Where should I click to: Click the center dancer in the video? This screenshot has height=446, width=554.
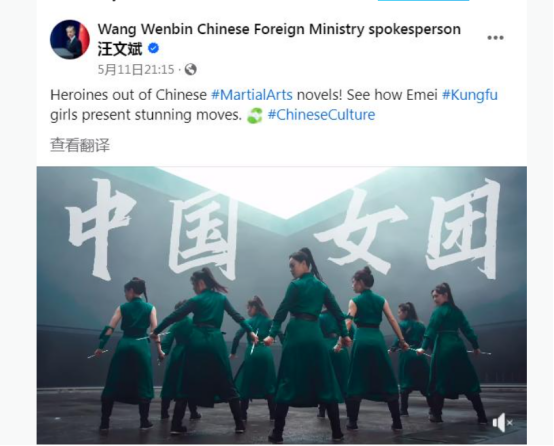click(x=307, y=345)
